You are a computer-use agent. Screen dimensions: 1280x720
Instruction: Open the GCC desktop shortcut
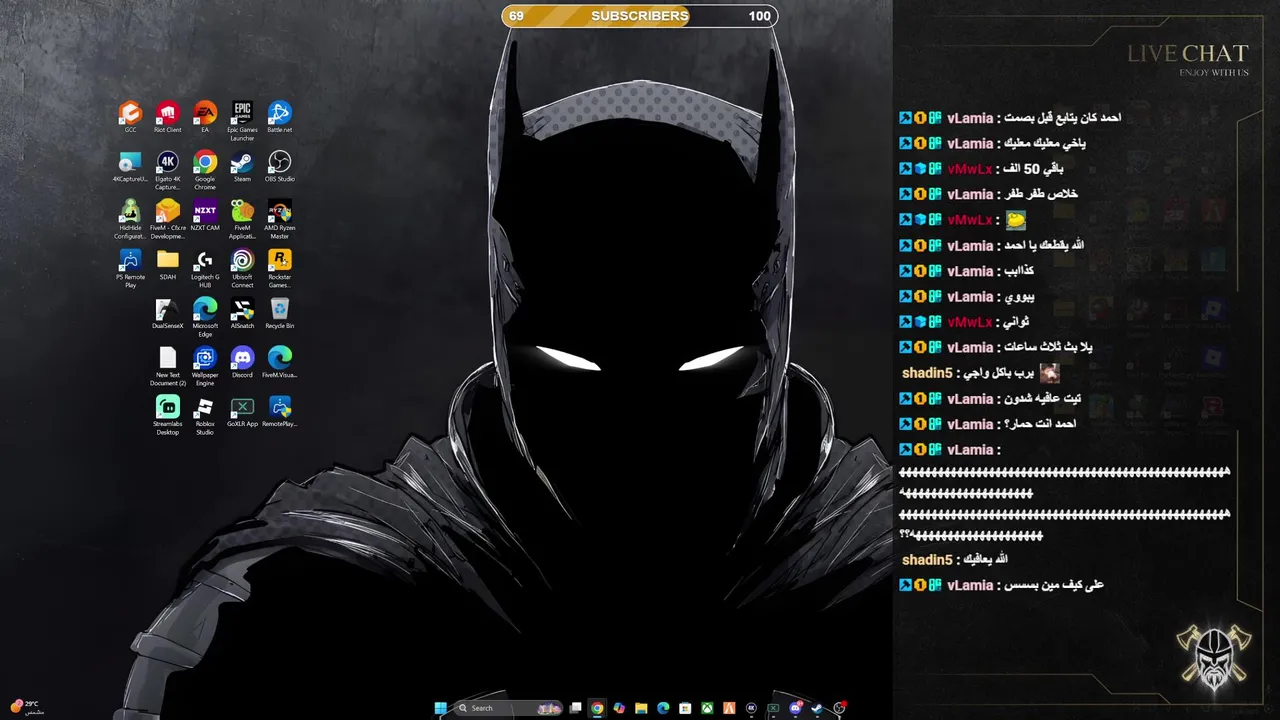coord(130,116)
